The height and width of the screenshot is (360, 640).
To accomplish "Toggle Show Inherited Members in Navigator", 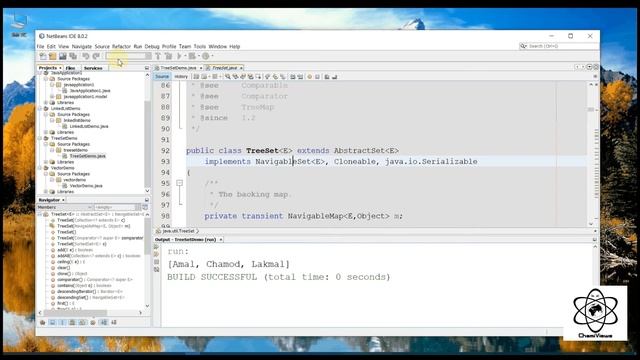I will click(x=42, y=322).
